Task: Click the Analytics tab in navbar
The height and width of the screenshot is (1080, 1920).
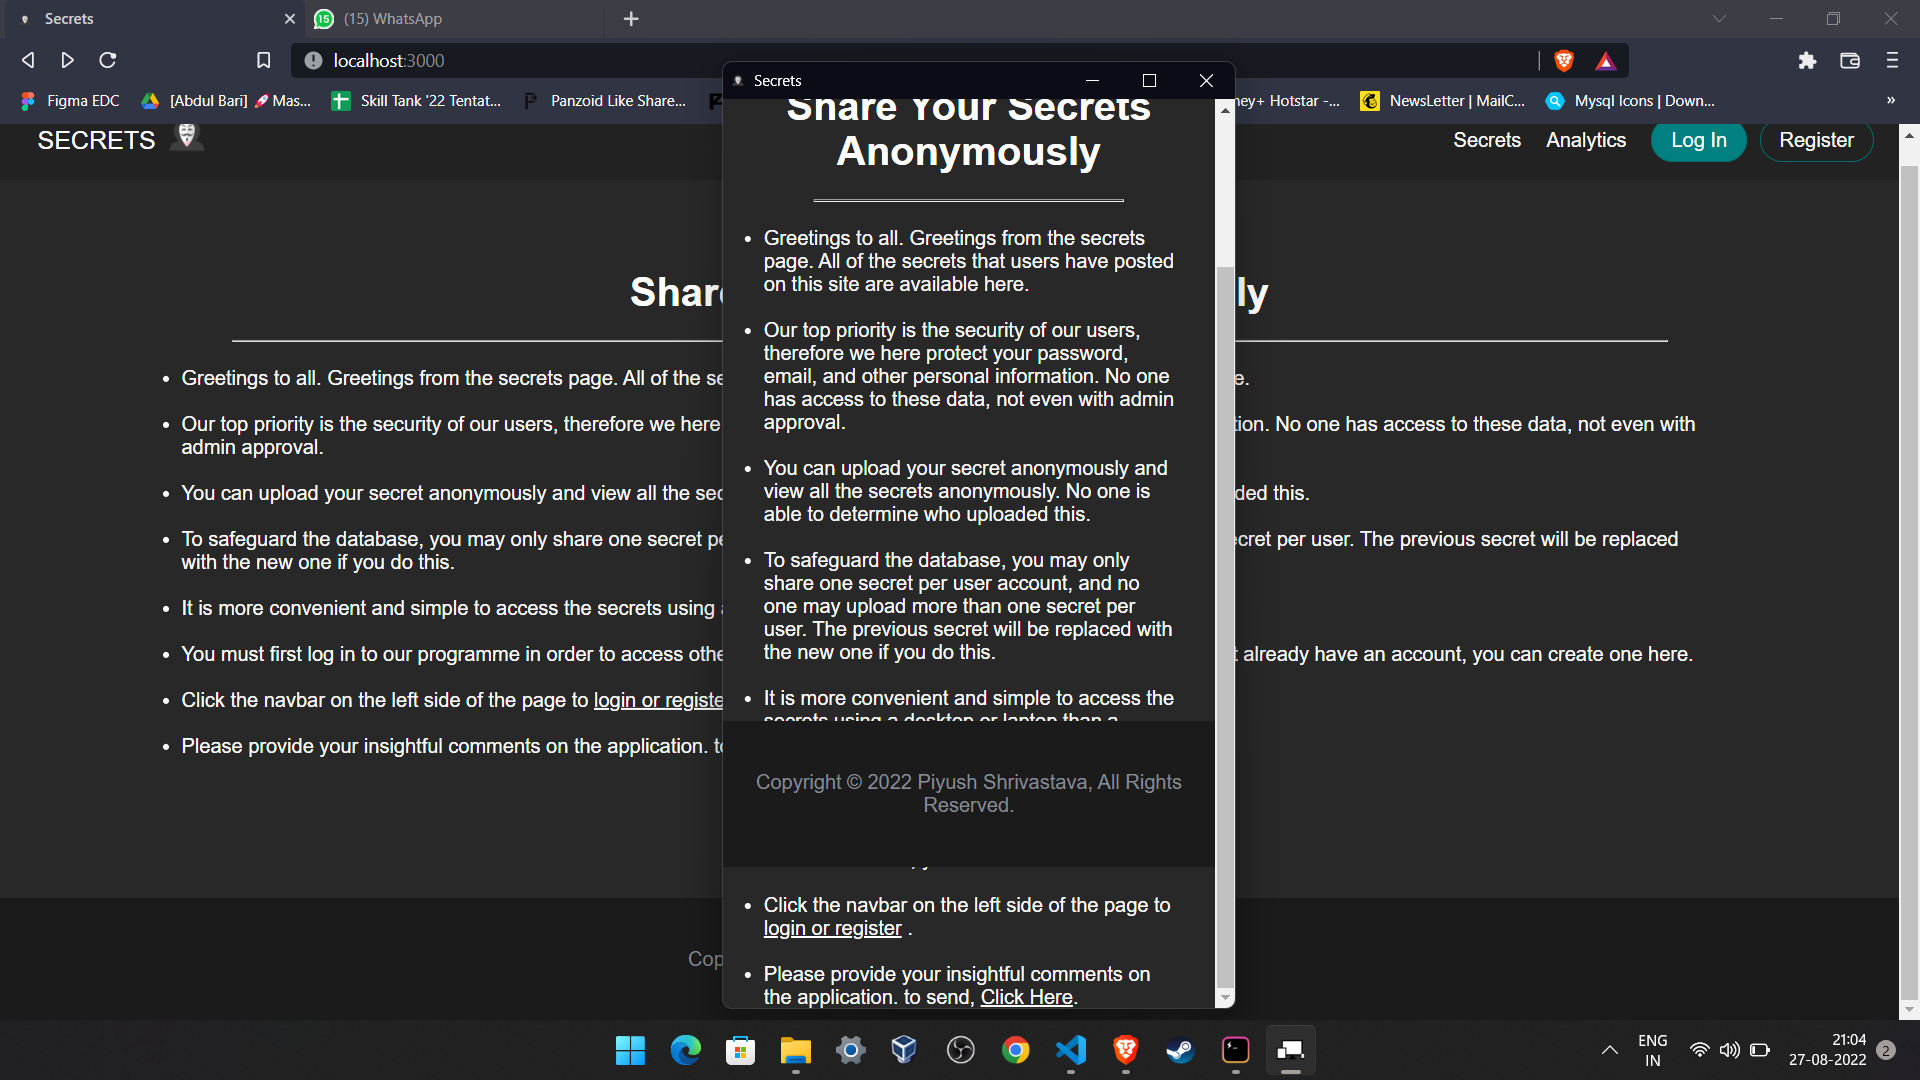Action: click(x=1585, y=140)
